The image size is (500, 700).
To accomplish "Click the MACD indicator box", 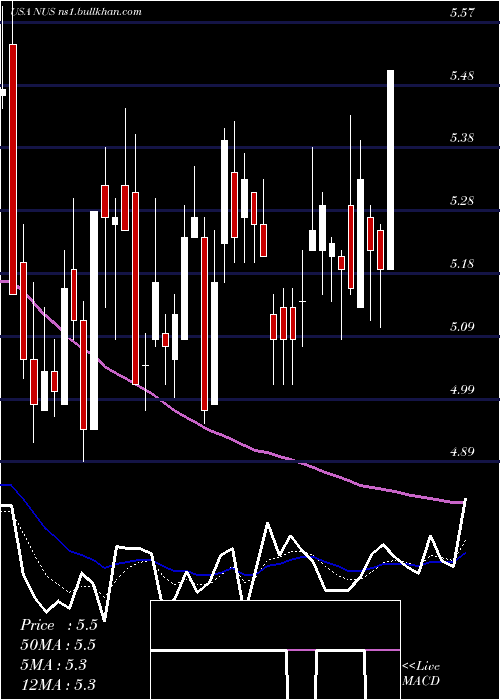I will pos(275,650).
